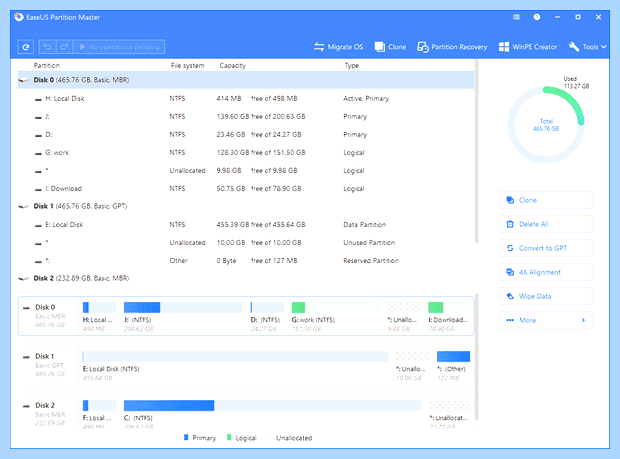
Task: Click 4K Alignment
Action: (546, 272)
